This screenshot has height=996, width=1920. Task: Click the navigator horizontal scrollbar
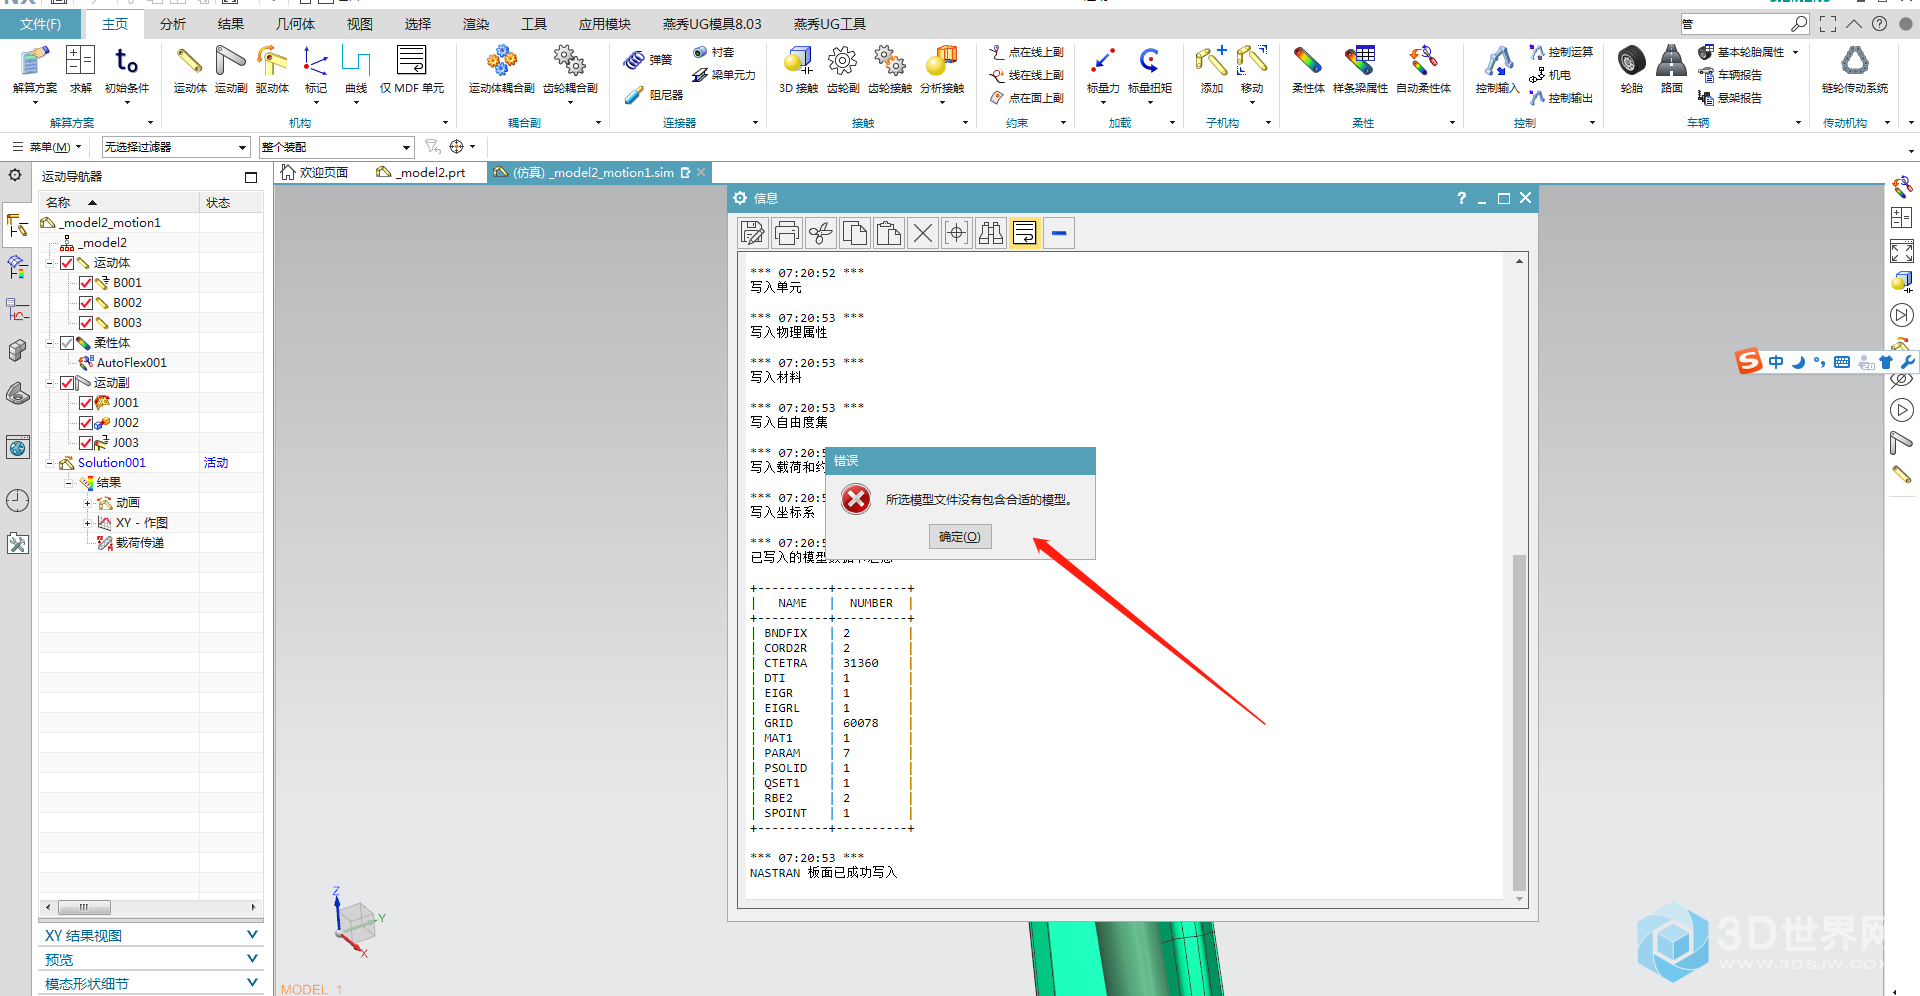[x=84, y=907]
